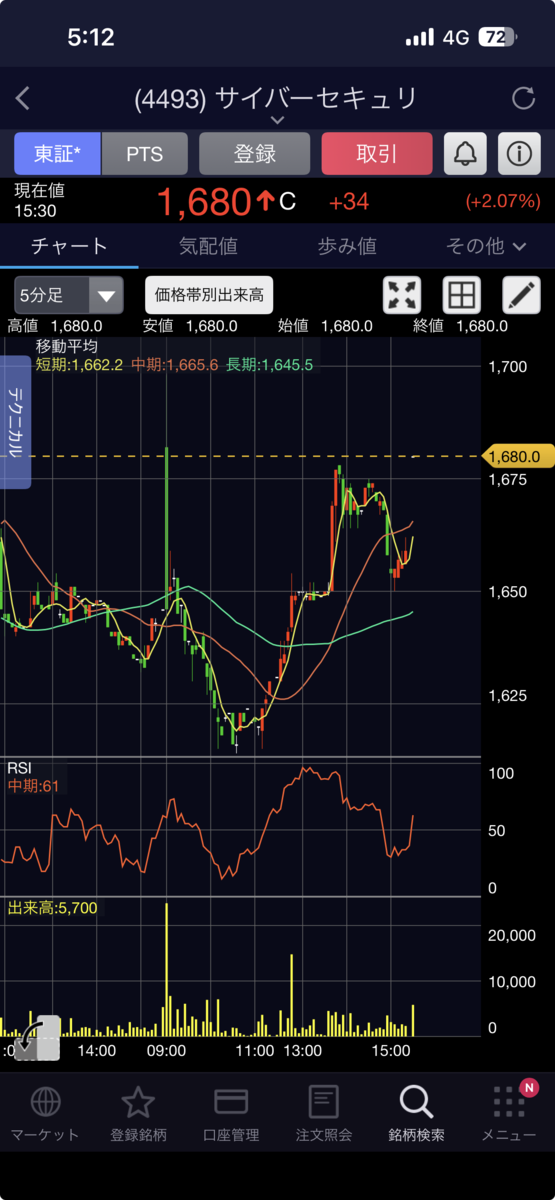
Task: Tap the 15:00 time axis label
Action: [x=391, y=1051]
